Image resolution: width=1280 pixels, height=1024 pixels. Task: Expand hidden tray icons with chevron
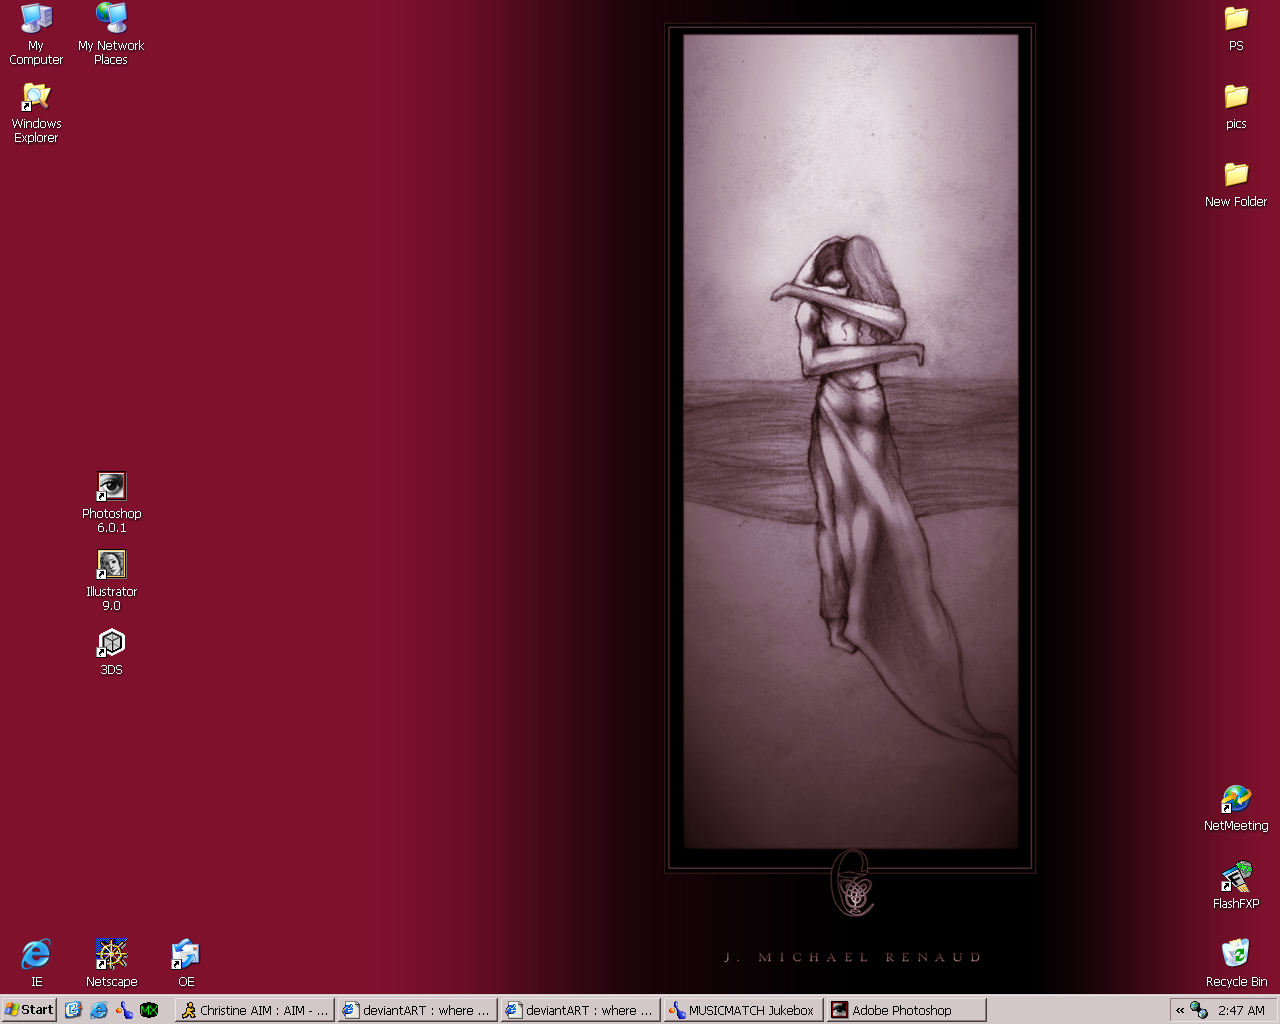point(1179,1010)
